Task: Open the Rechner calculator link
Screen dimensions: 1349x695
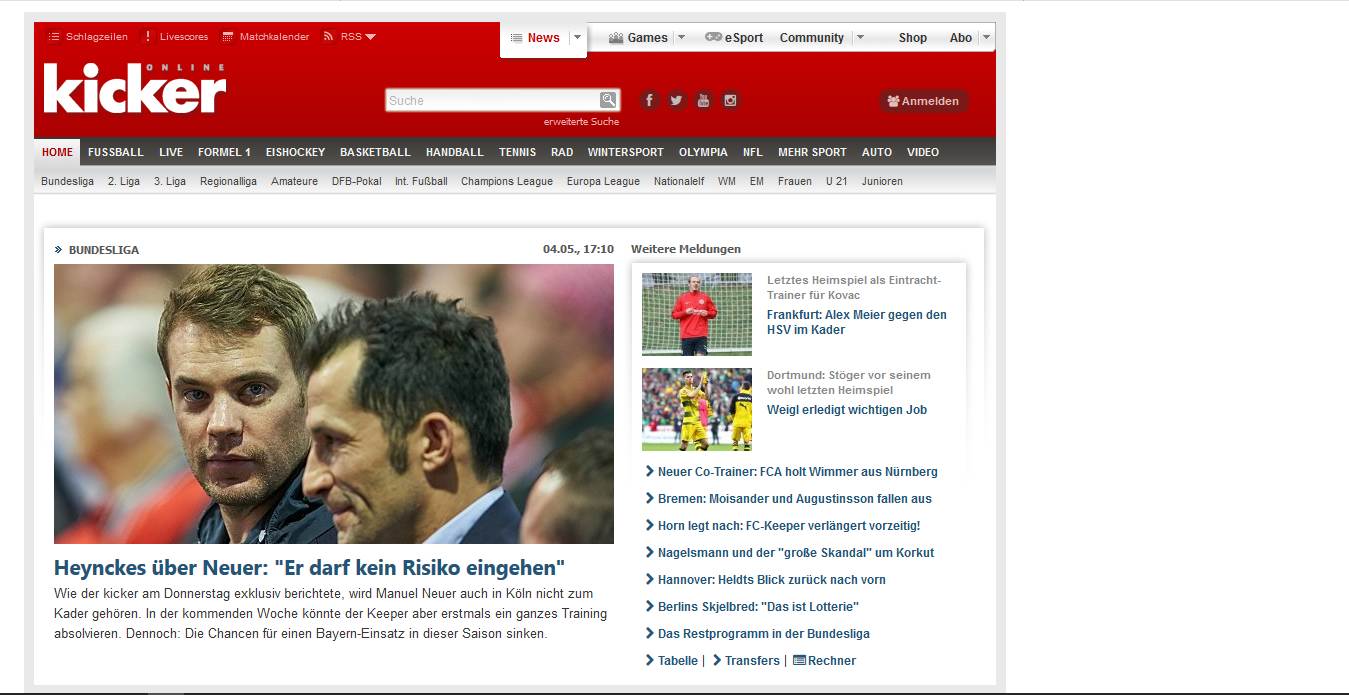Action: pyautogui.click(x=831, y=661)
